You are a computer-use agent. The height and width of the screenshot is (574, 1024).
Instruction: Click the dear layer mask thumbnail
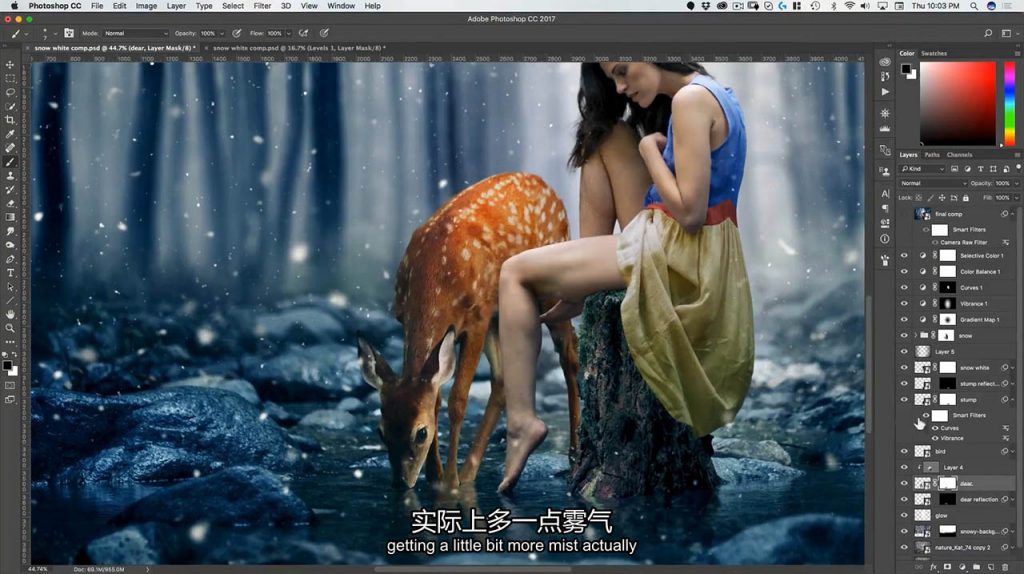(x=948, y=483)
